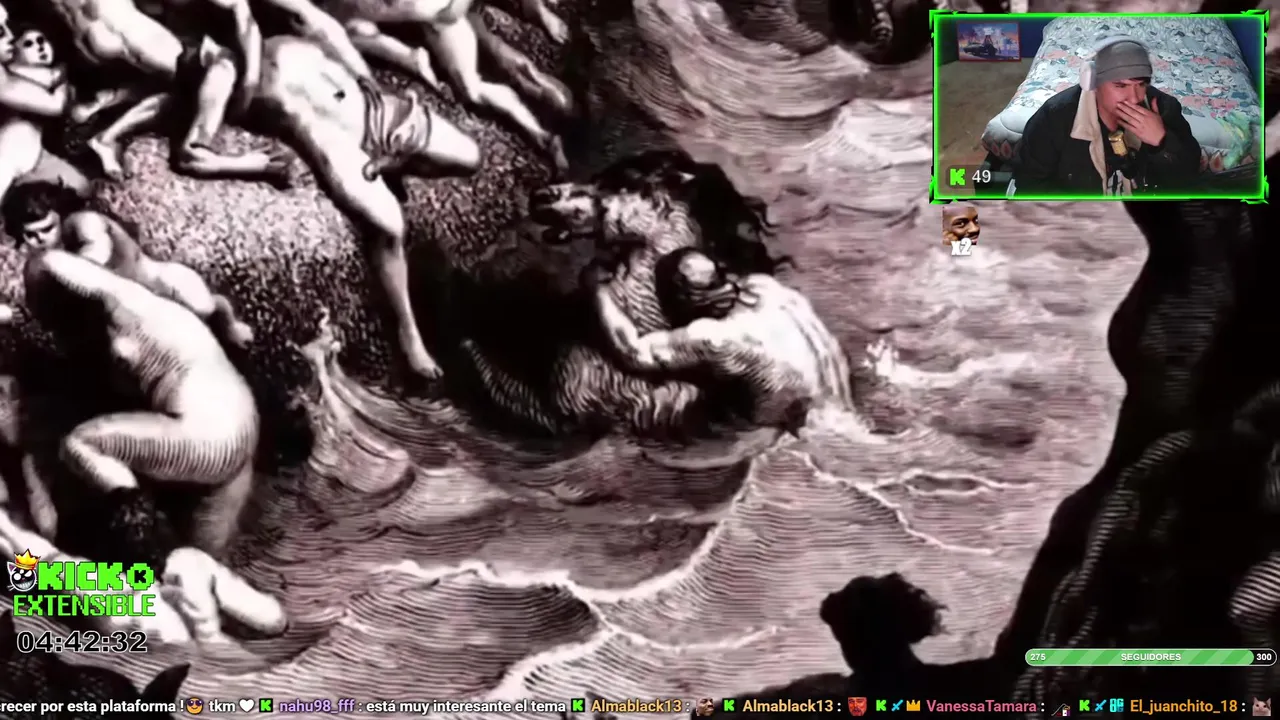Click the crown badge before VanessaTamara
The image size is (1280, 720).
tap(913, 706)
